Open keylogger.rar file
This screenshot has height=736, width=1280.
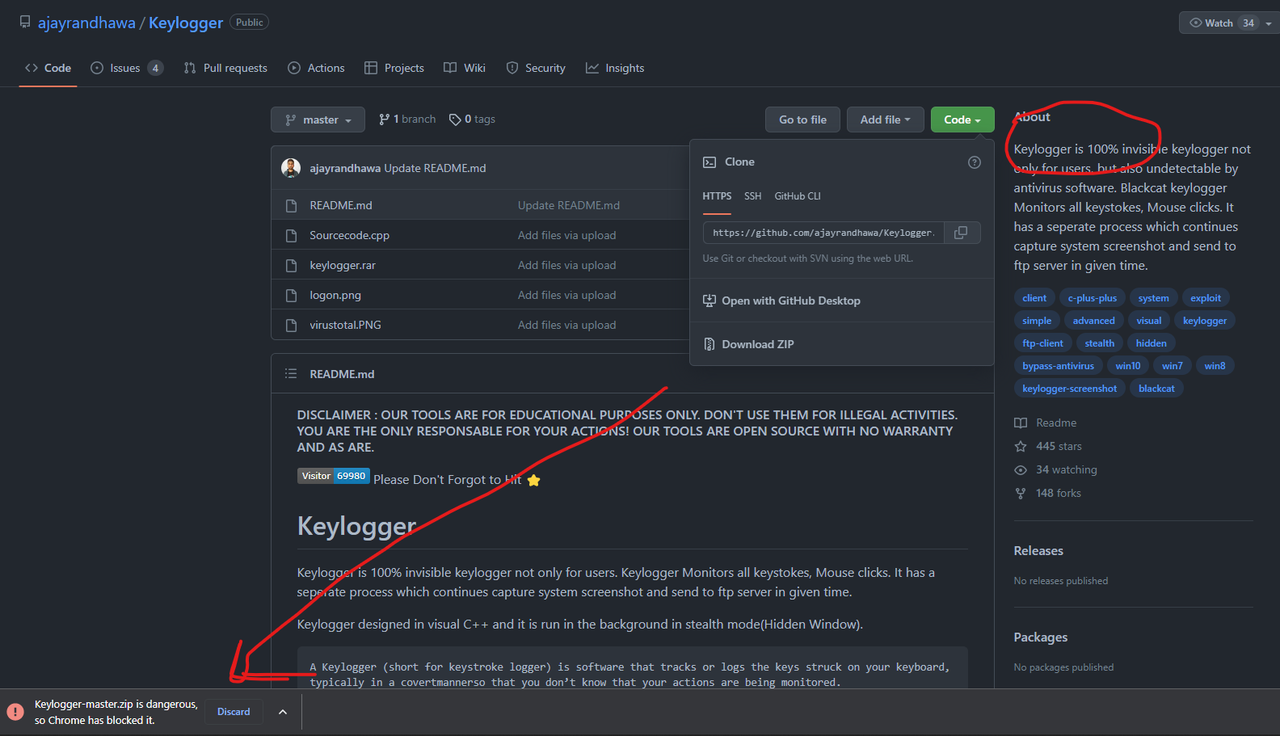(343, 265)
